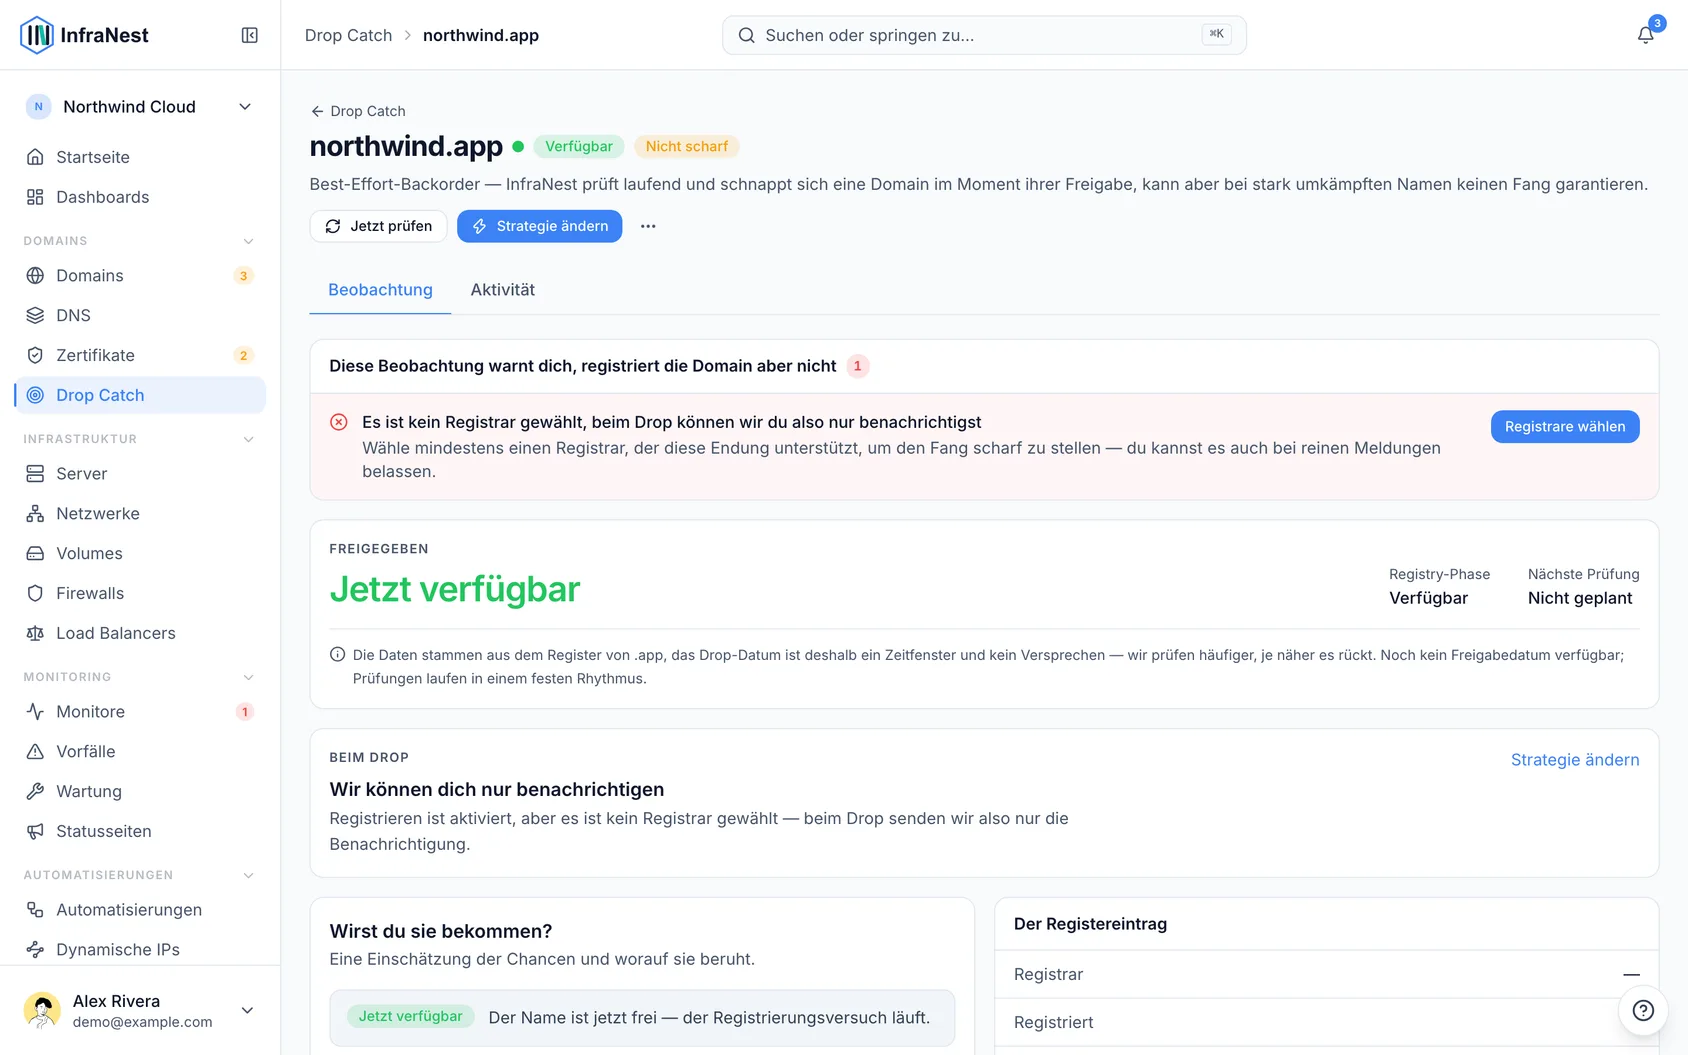Viewport: 1688px width, 1055px height.
Task: Select Drop Catch in the sidebar
Action: 140,395
